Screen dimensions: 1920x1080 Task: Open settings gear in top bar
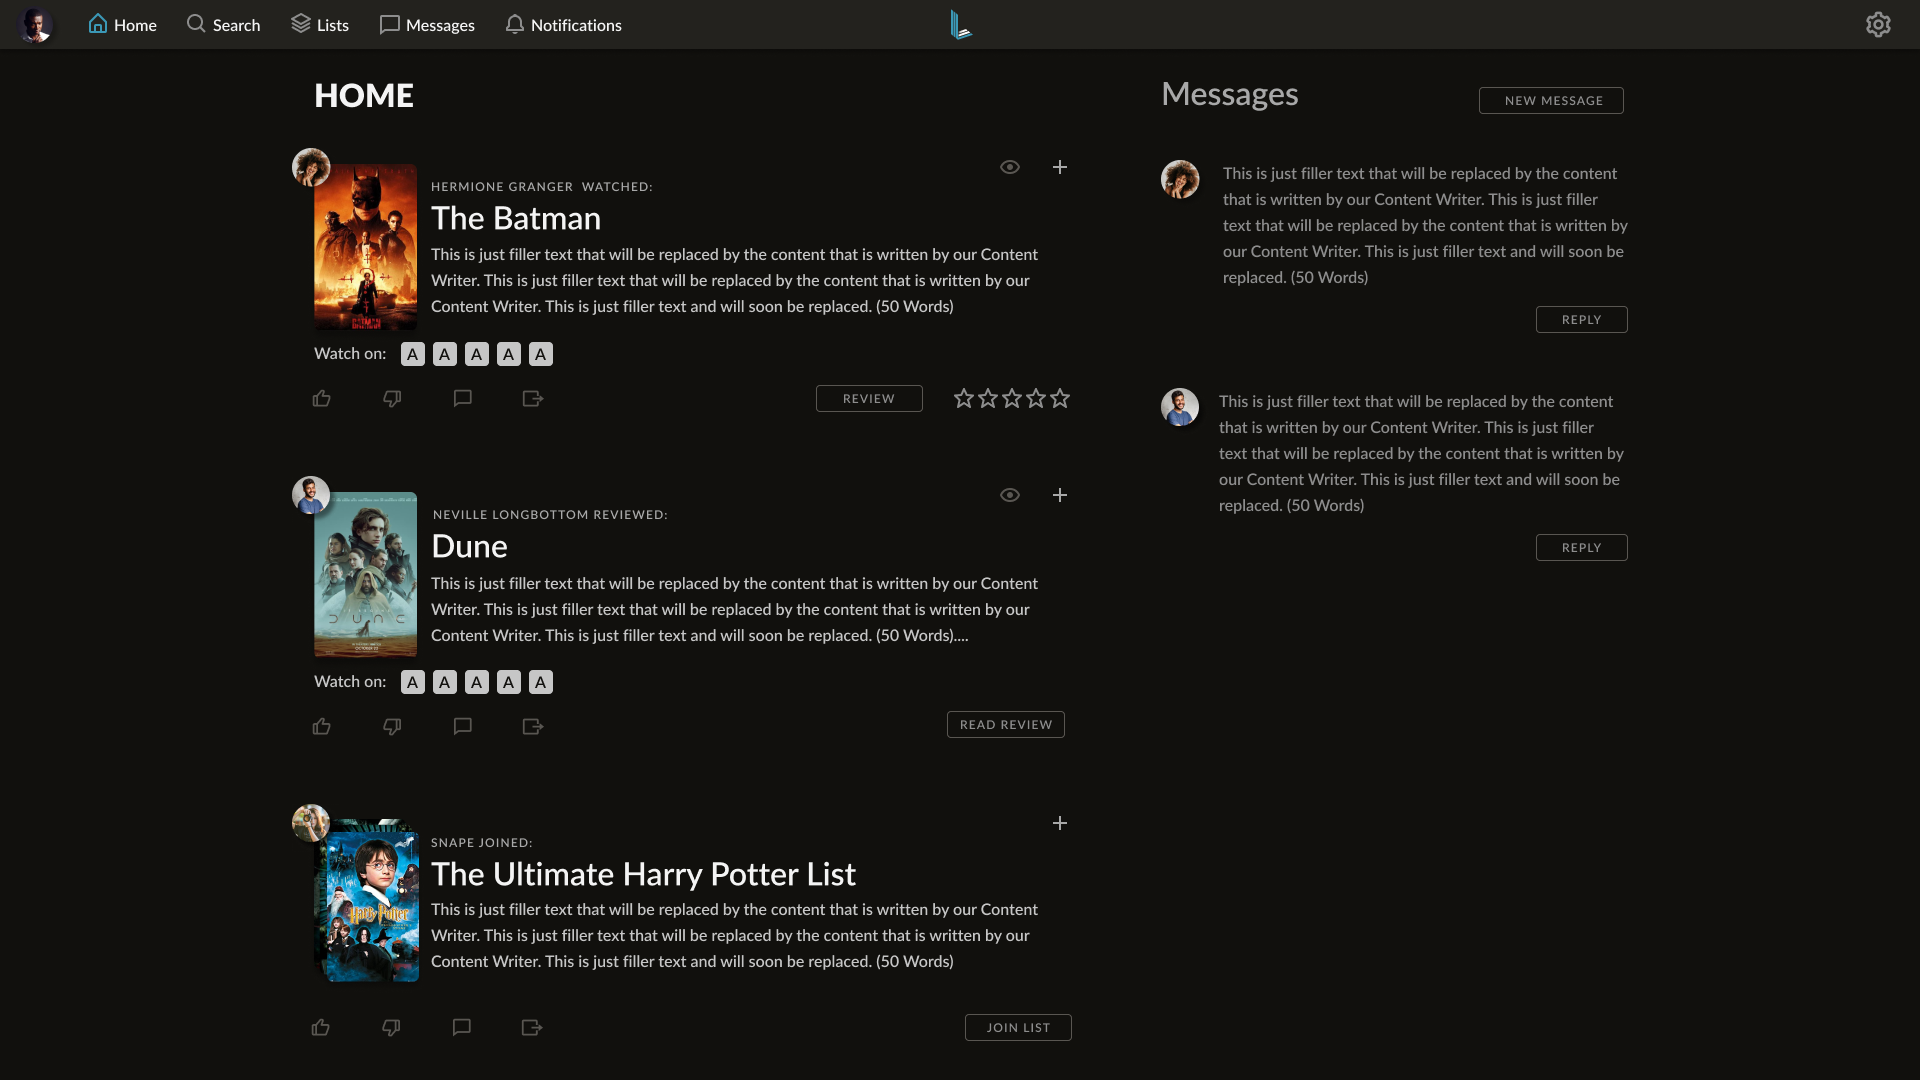1878,25
